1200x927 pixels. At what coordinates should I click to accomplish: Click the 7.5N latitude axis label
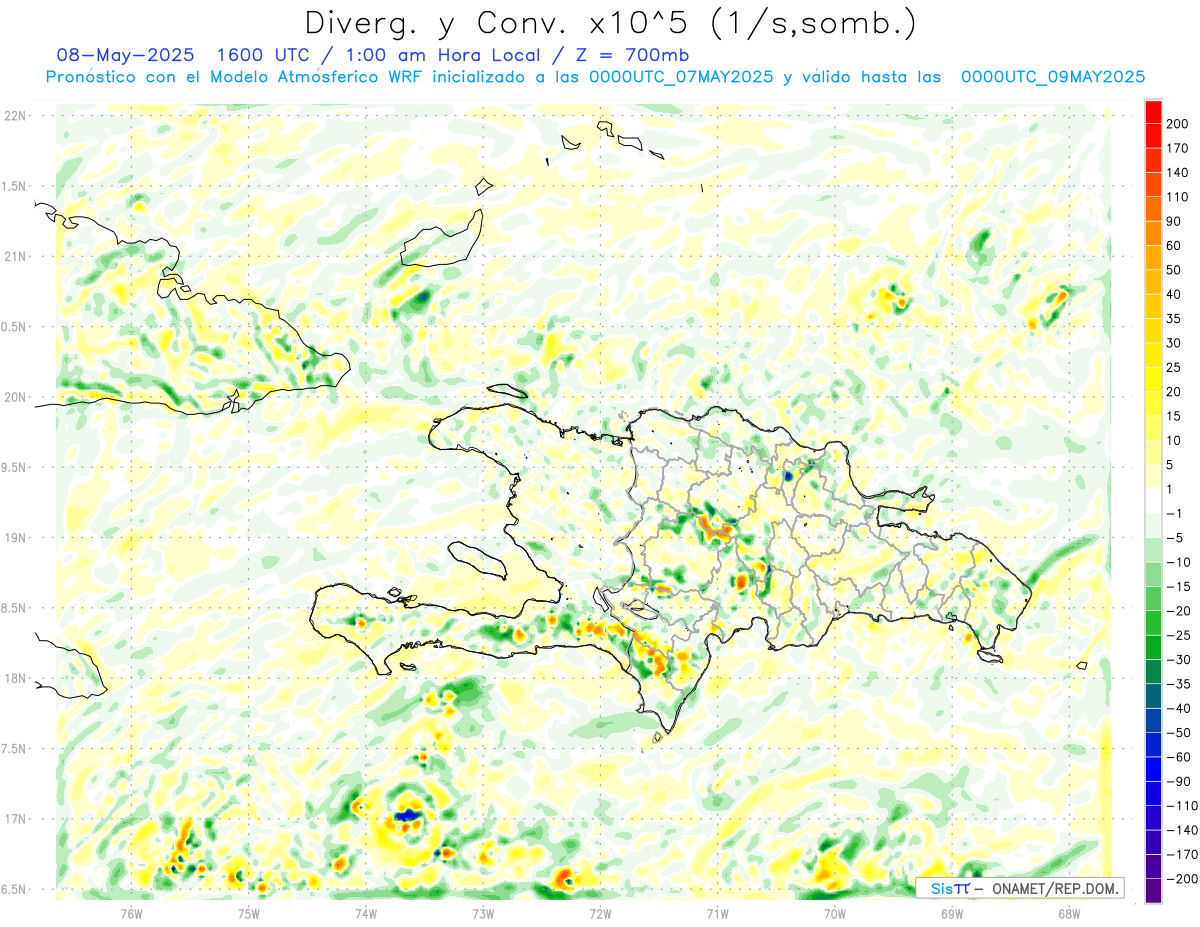[x=14, y=748]
